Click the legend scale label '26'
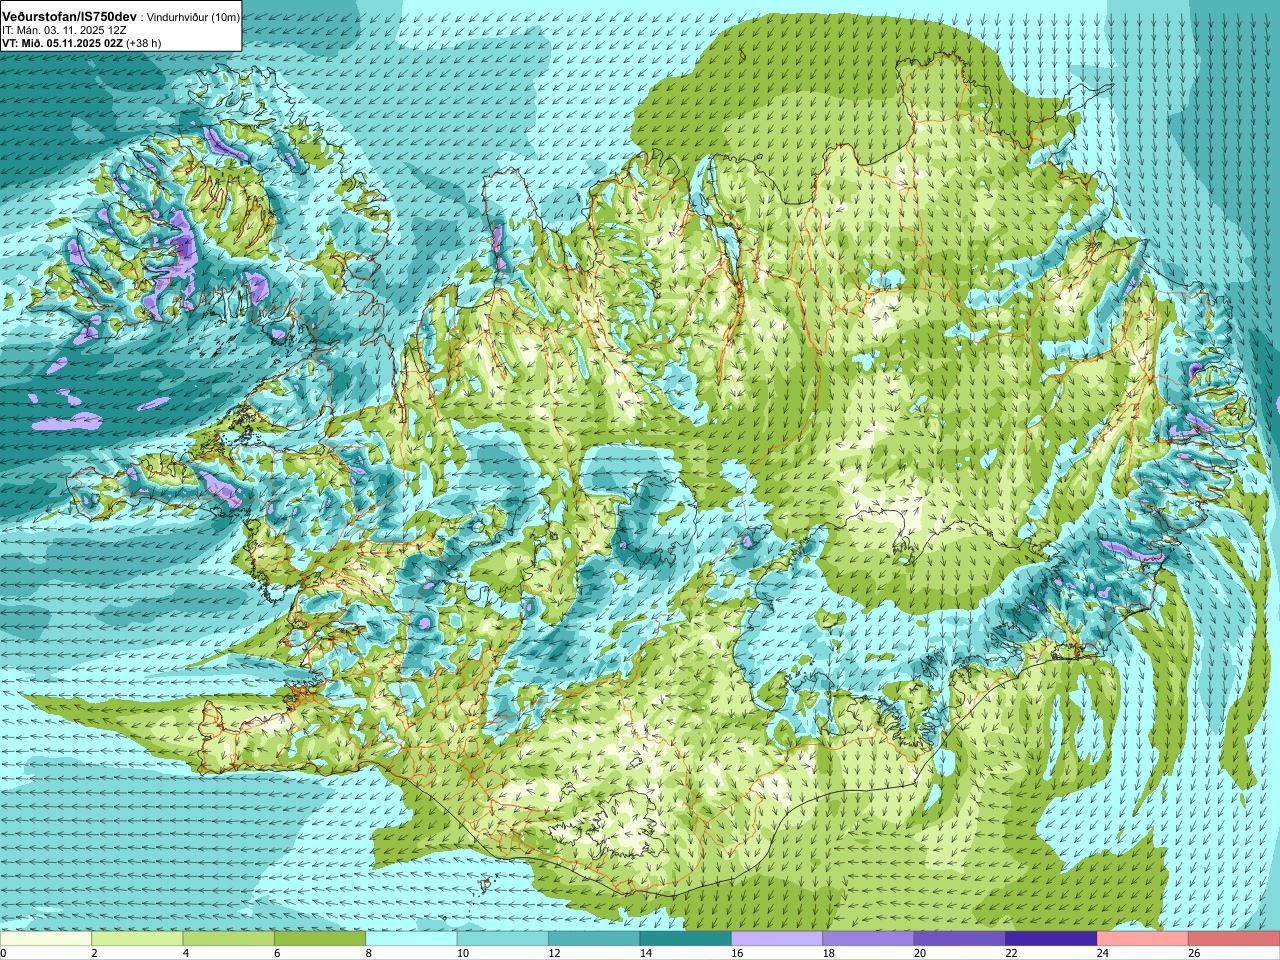The height and width of the screenshot is (960, 1280). click(x=1194, y=953)
